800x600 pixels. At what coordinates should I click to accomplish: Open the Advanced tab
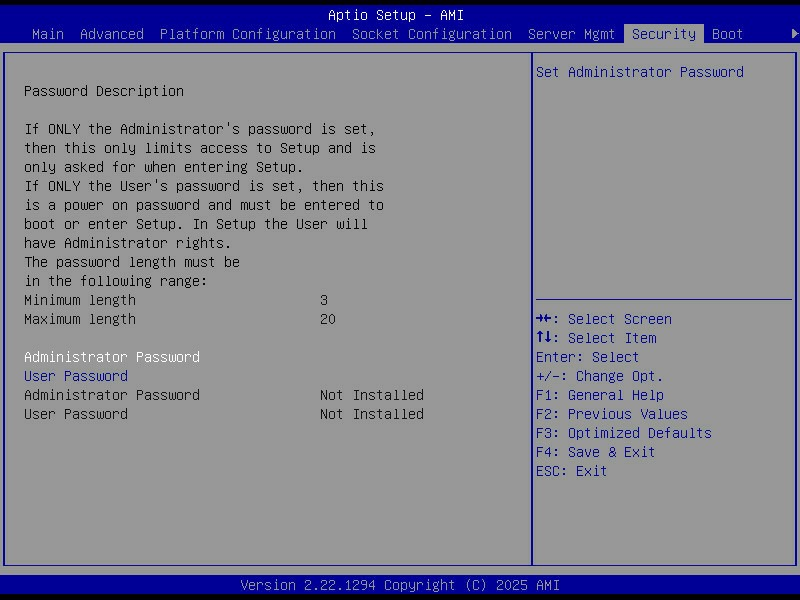click(111, 34)
